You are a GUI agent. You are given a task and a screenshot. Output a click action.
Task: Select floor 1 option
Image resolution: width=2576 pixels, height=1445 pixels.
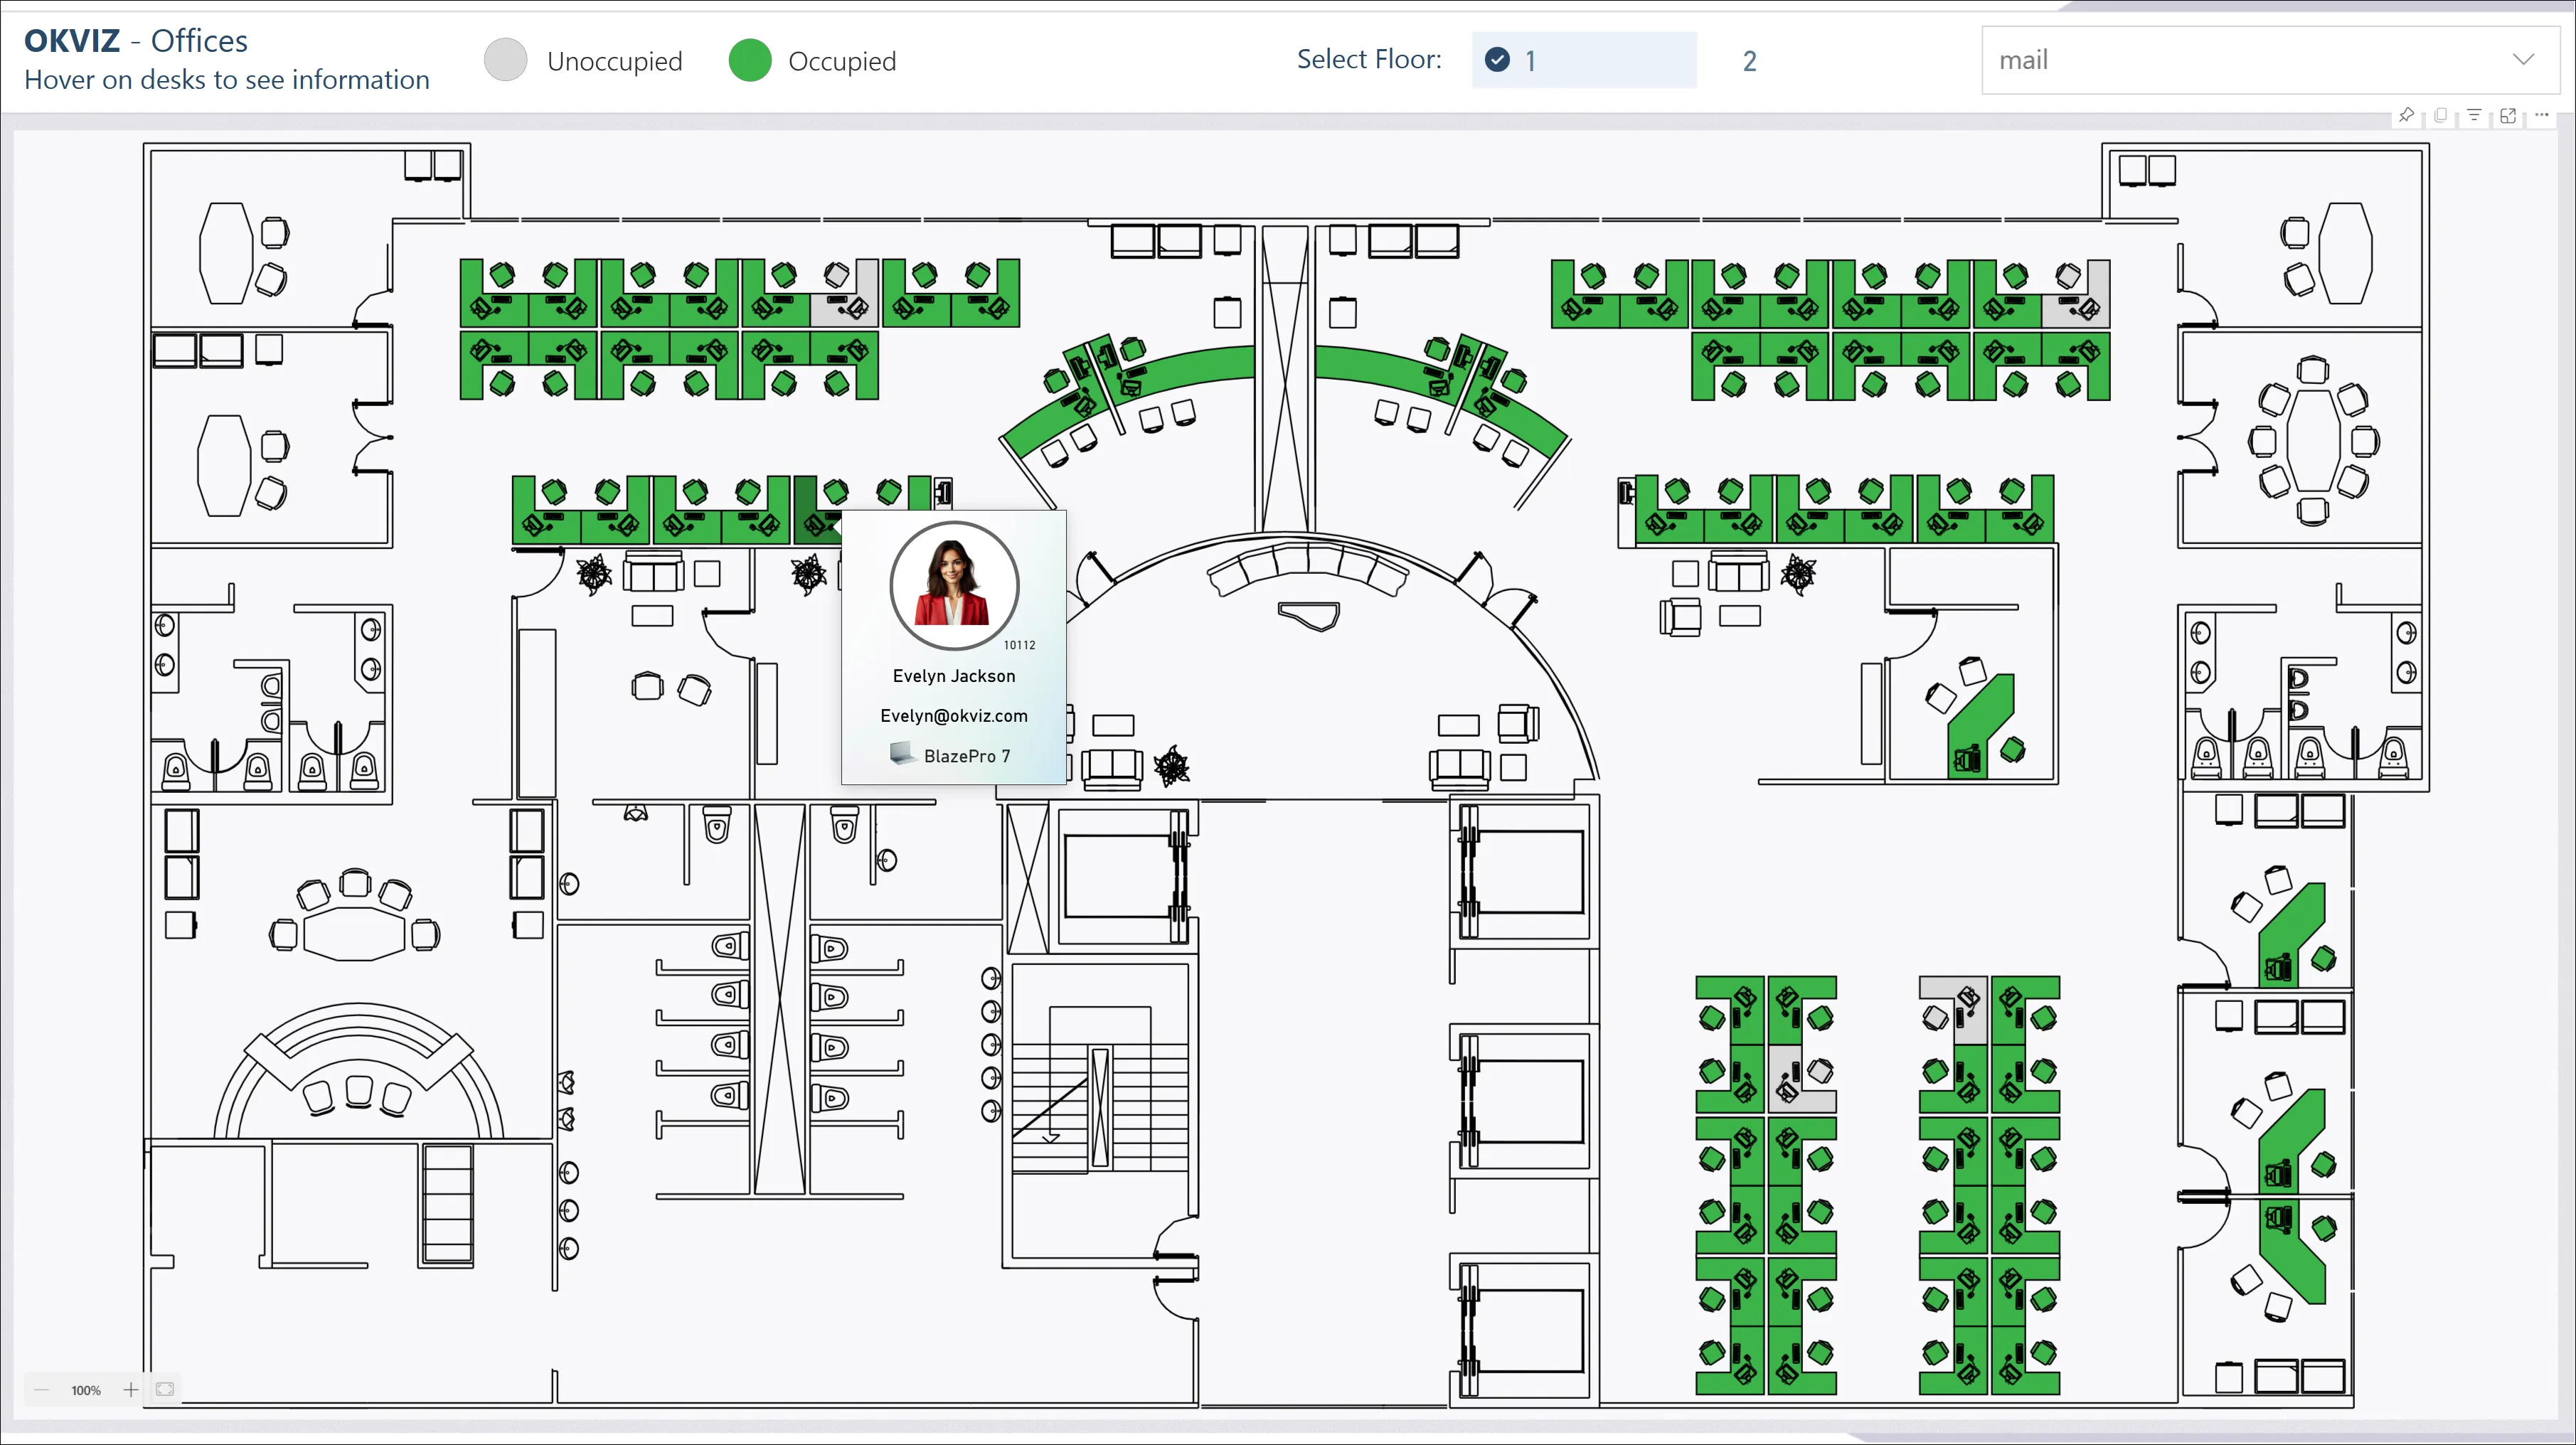[x=1584, y=60]
